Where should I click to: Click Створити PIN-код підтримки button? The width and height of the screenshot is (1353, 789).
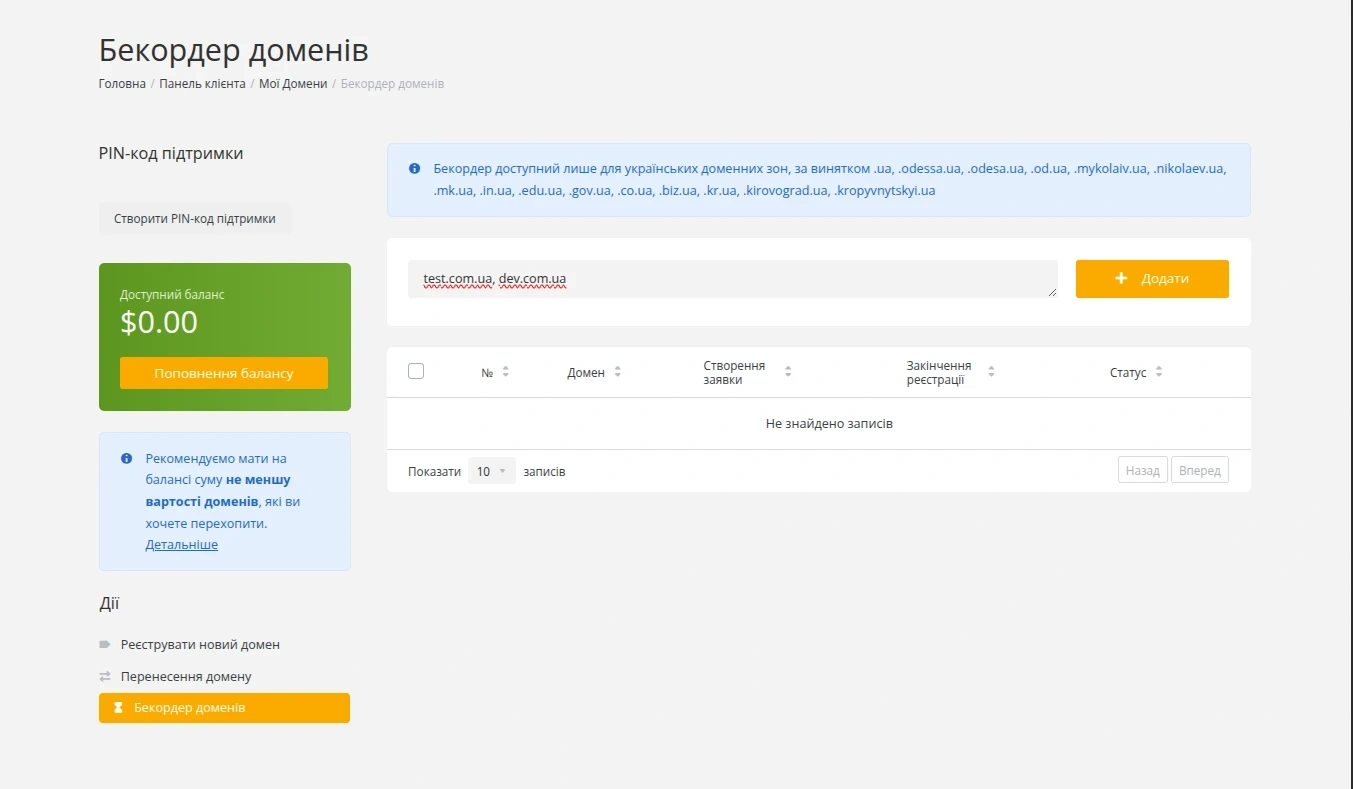click(195, 218)
